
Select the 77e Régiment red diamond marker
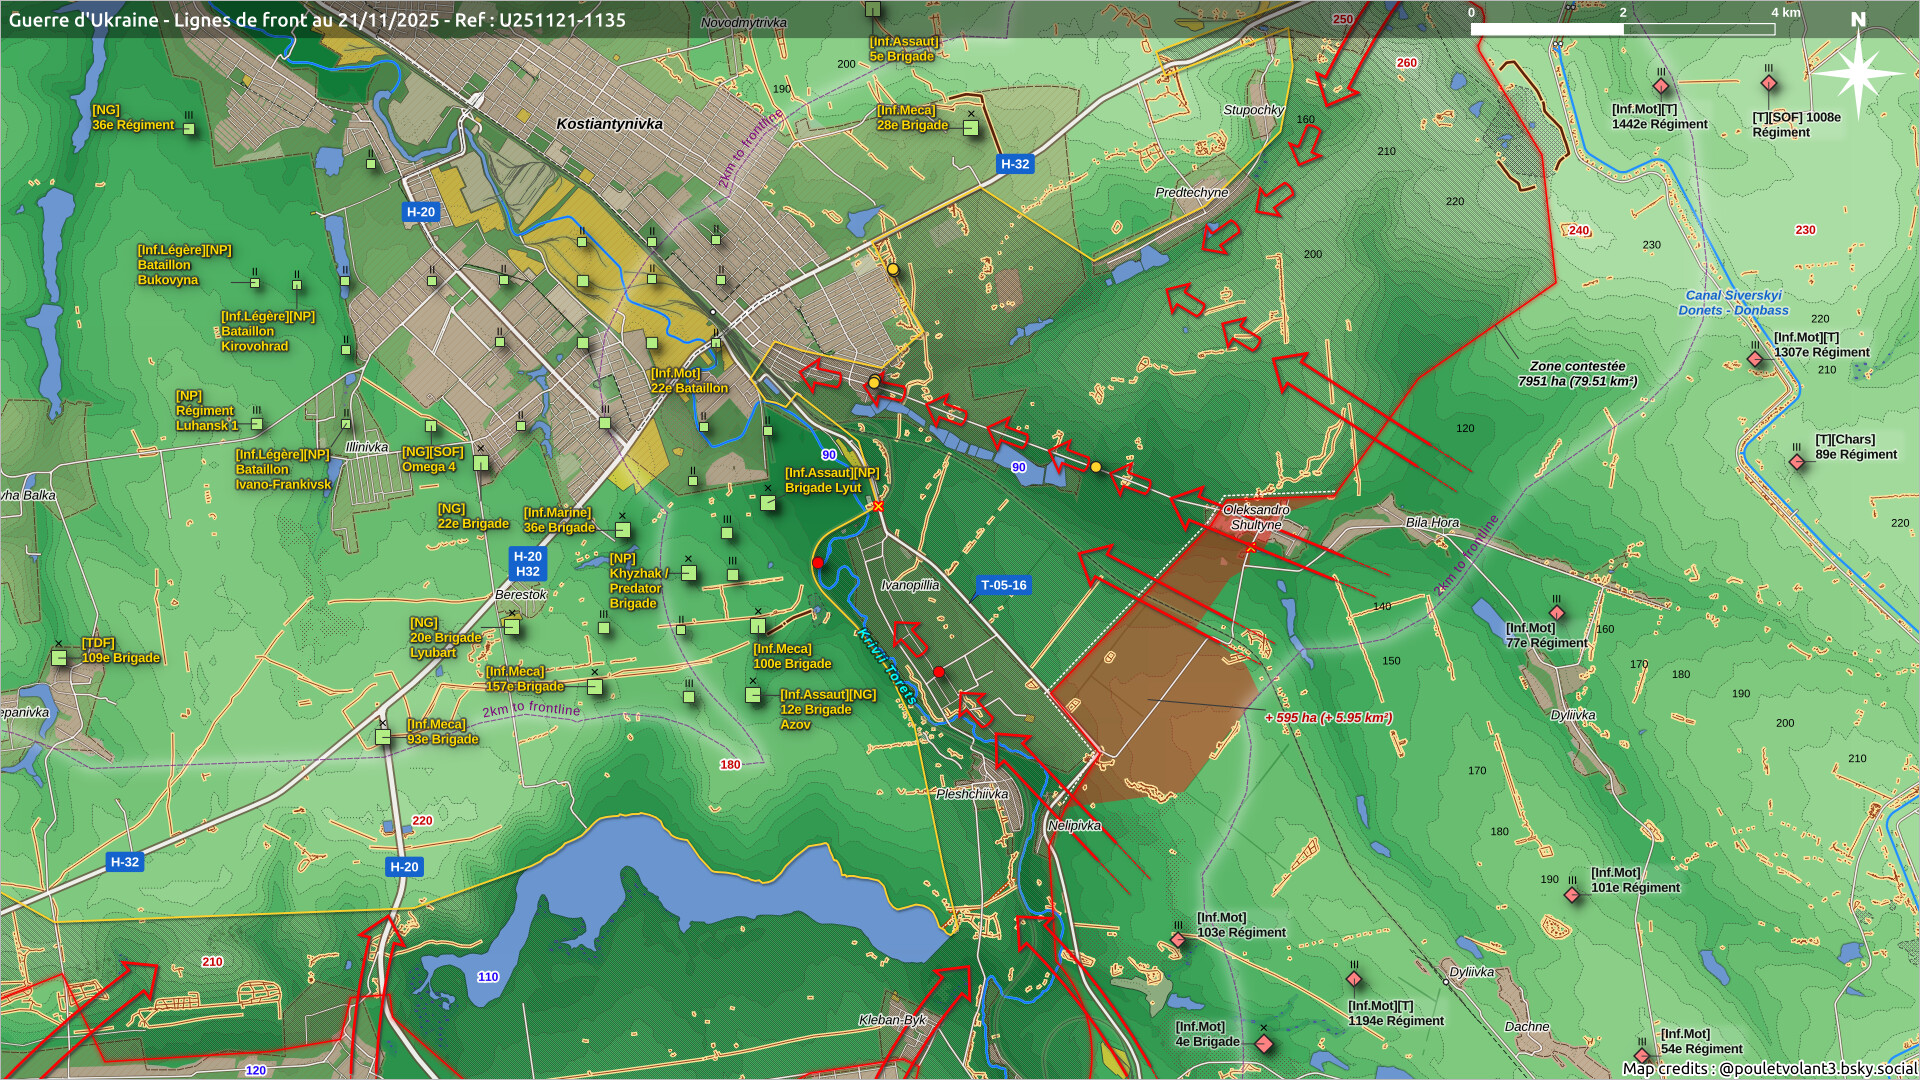(1557, 613)
